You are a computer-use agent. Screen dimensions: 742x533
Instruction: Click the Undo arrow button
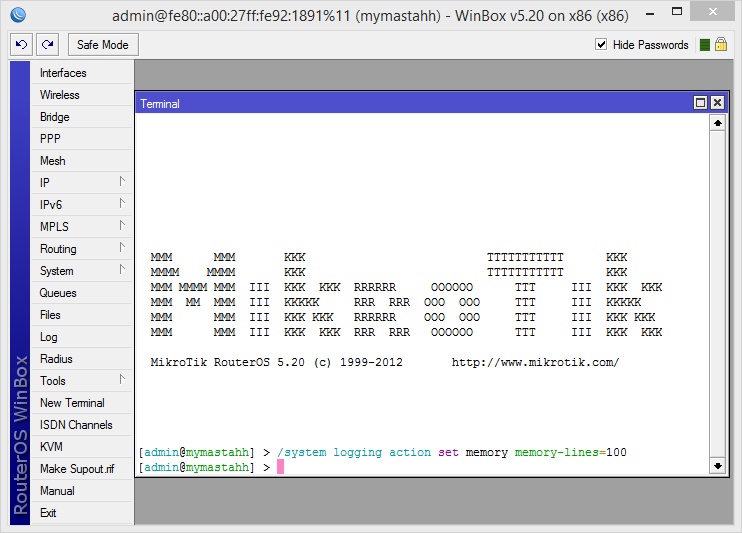coord(21,44)
